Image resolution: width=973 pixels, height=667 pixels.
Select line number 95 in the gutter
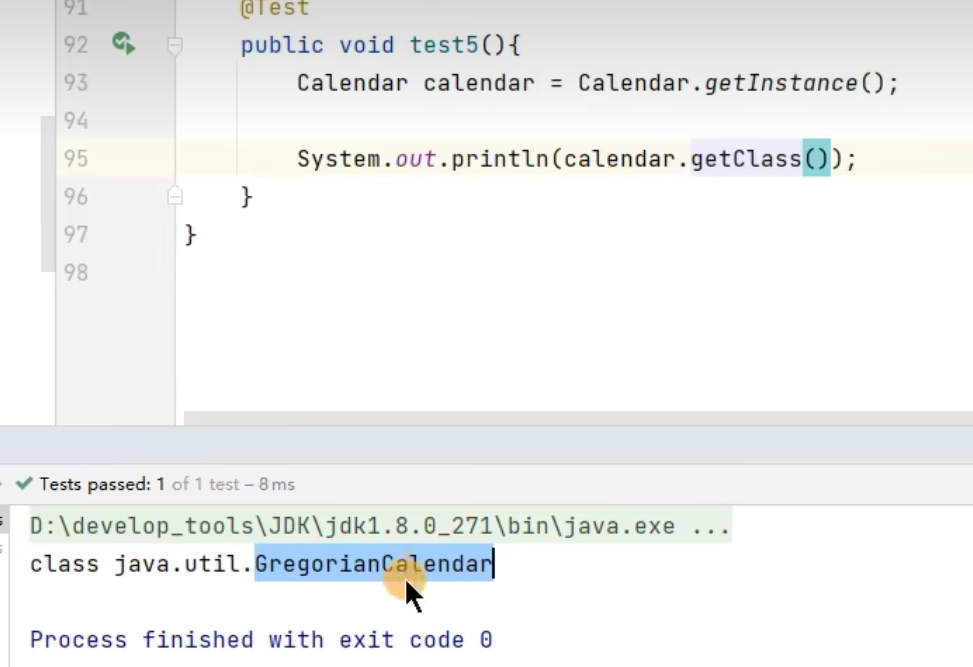click(76, 158)
